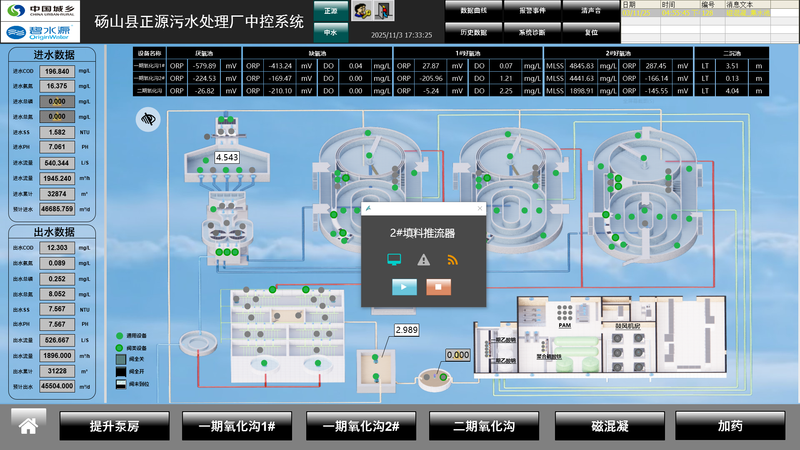Click the 出水COD value 12.303
Viewport: 800px width, 450px height.
[57, 247]
